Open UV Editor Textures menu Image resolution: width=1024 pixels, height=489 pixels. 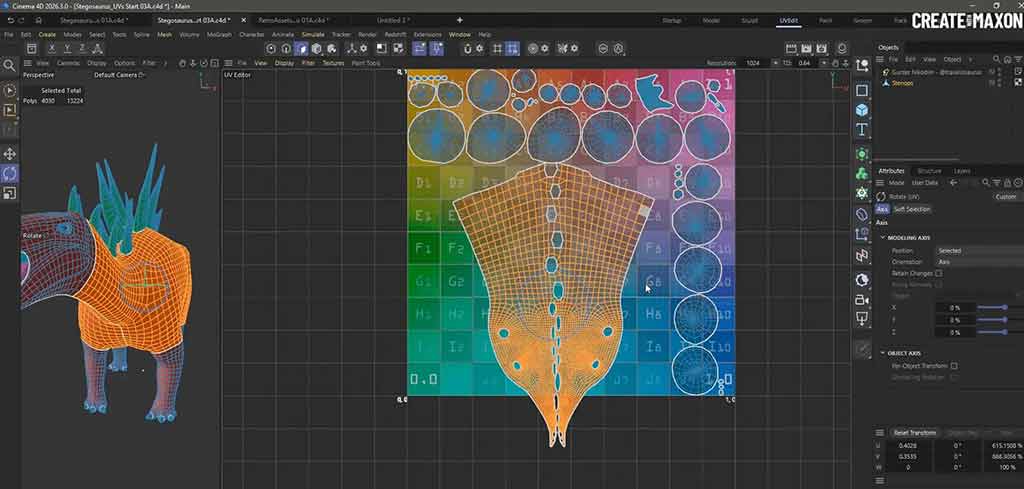333,63
